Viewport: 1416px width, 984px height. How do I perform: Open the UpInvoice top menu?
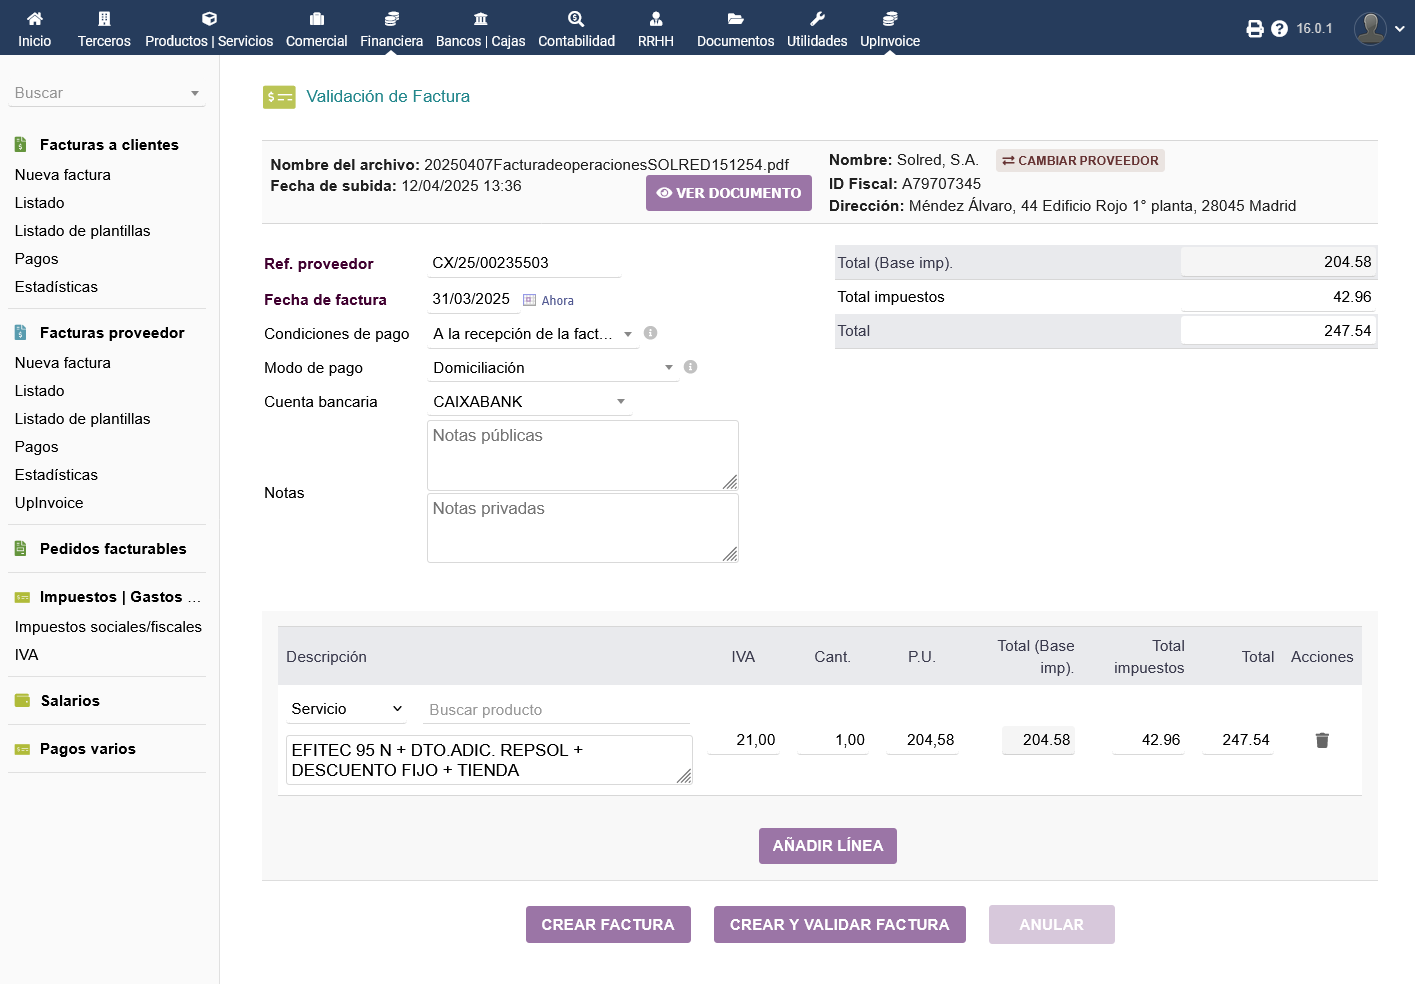(889, 29)
